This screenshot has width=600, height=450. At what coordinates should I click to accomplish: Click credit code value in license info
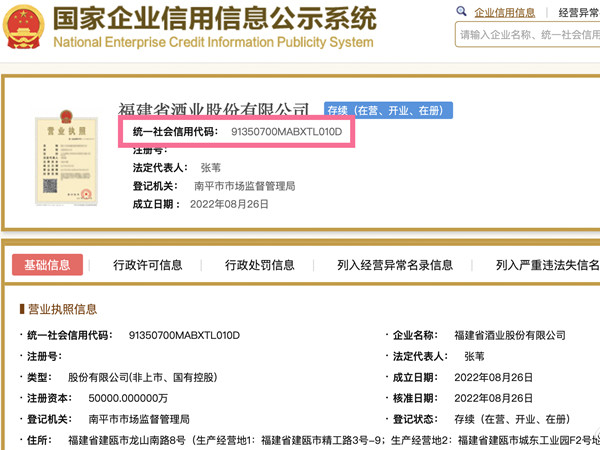(x=184, y=335)
